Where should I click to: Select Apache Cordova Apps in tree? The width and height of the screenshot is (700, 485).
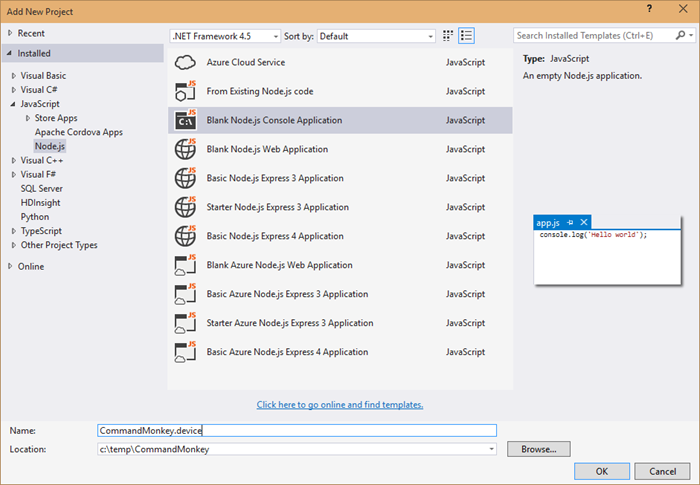click(x=78, y=132)
